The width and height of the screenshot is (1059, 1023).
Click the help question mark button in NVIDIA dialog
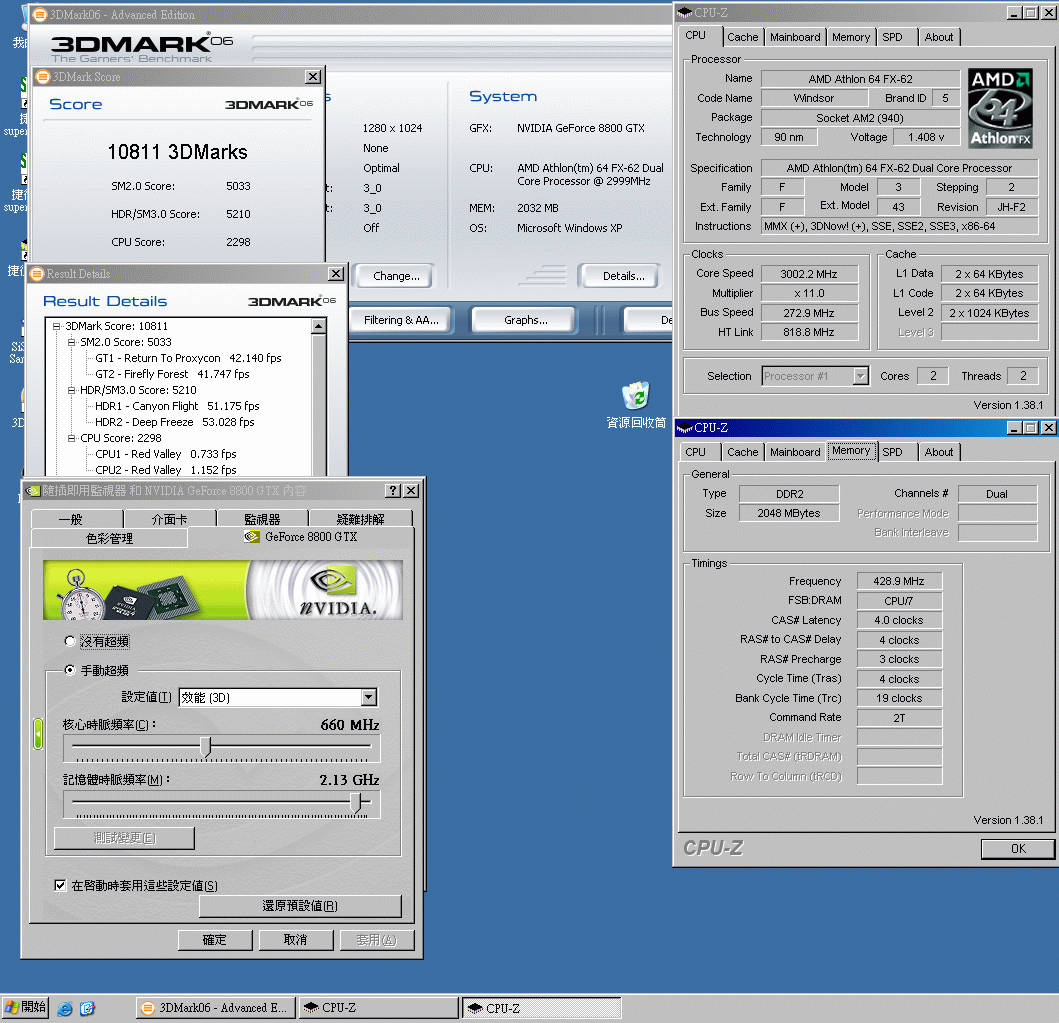[393, 490]
